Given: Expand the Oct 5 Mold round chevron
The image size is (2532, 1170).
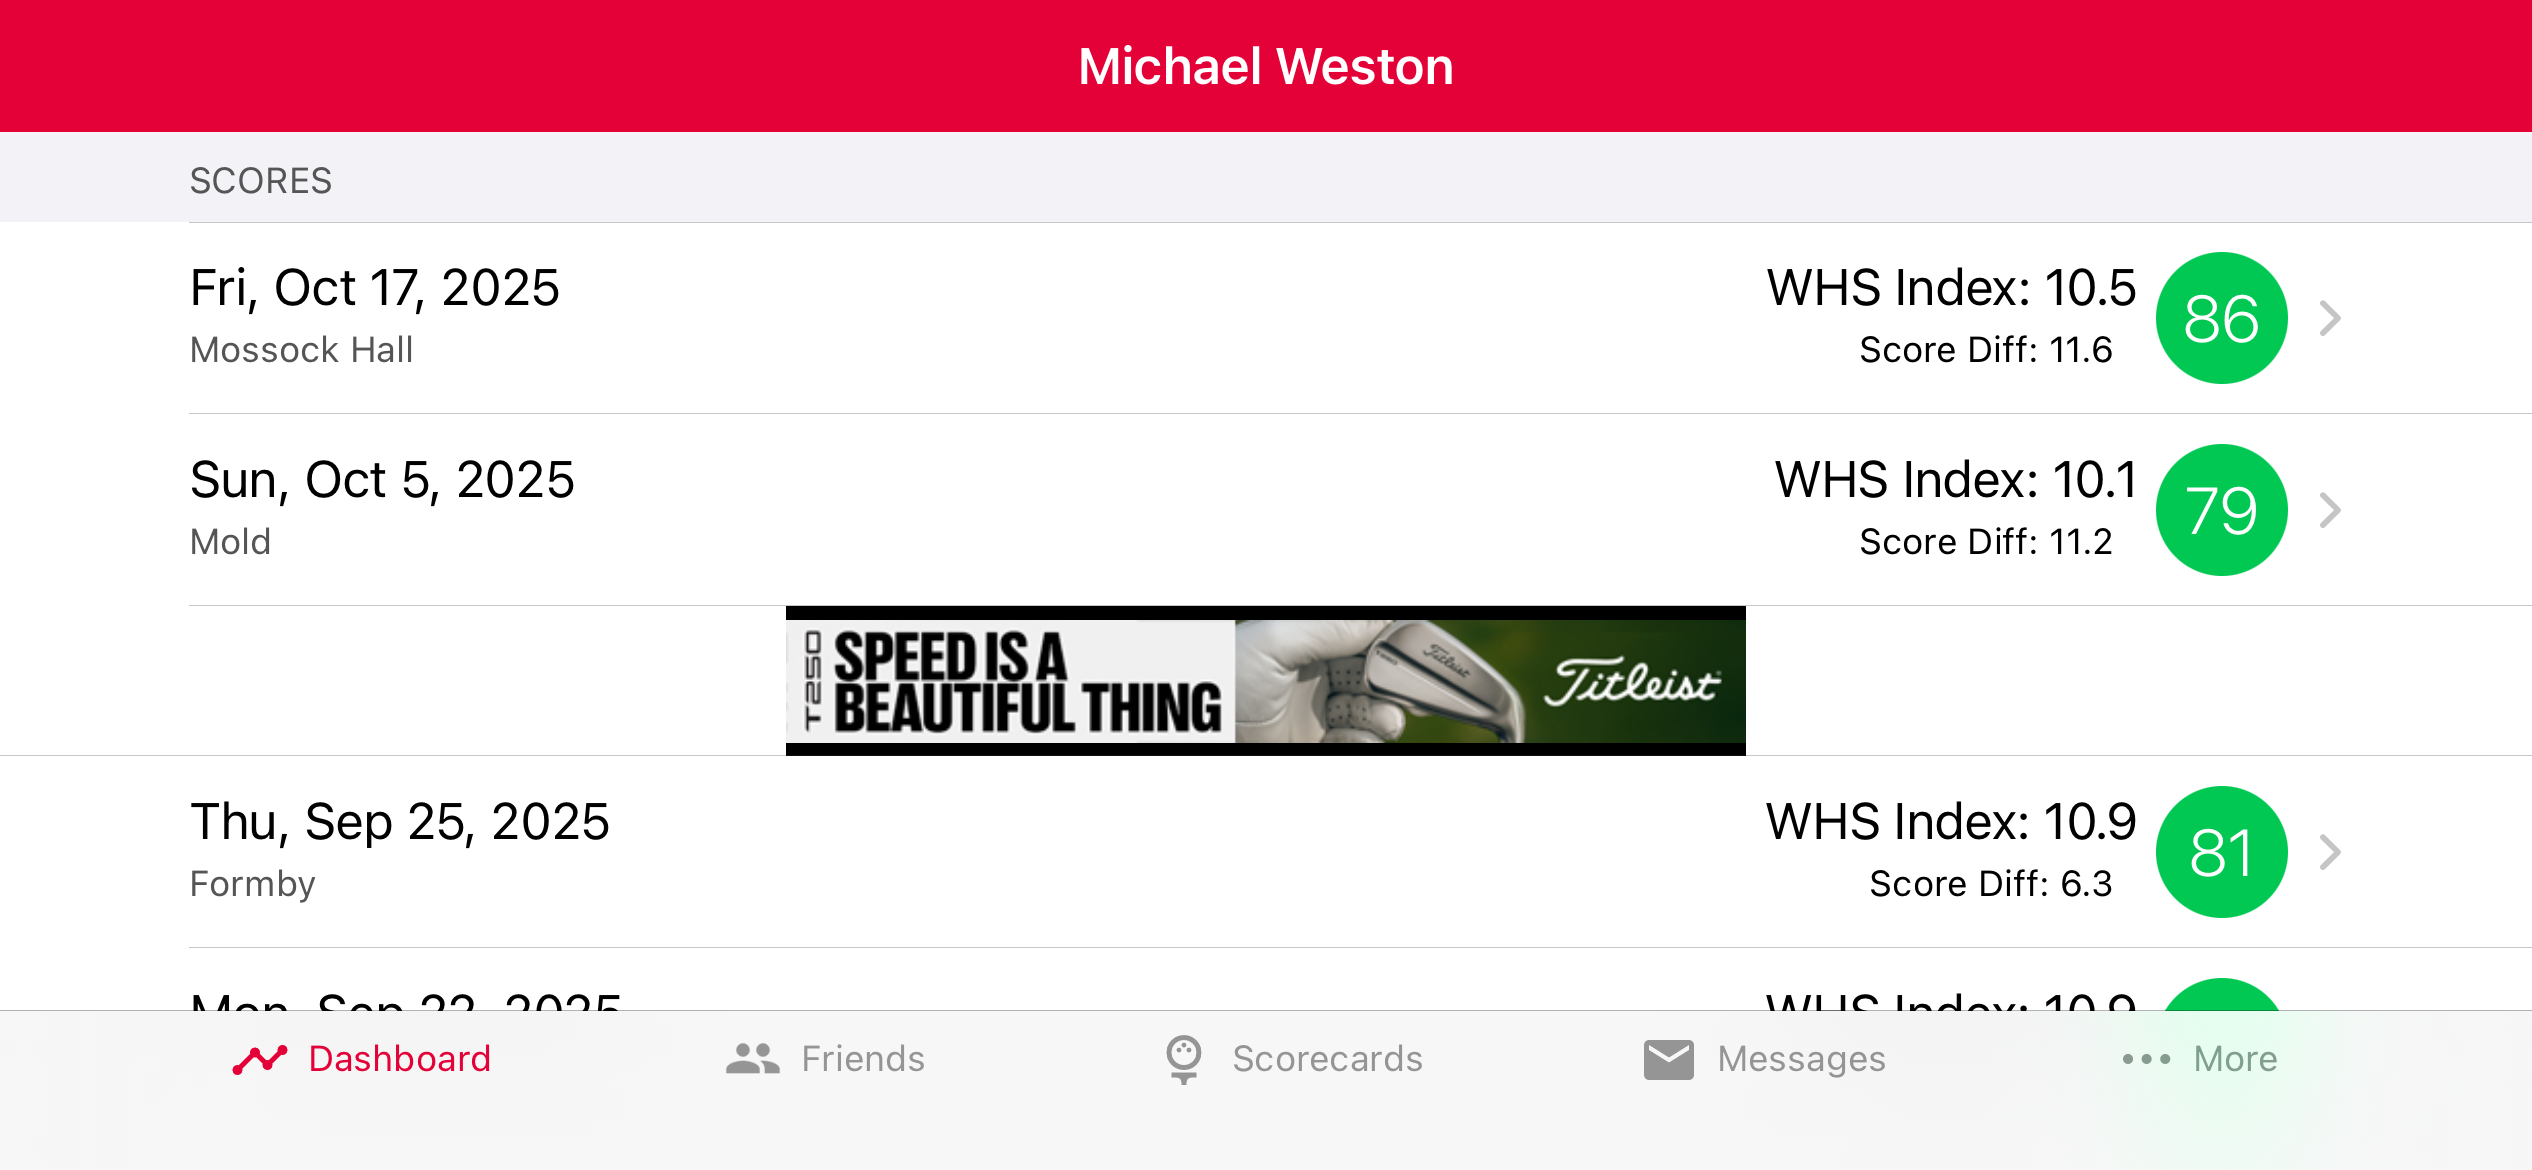Looking at the screenshot, I should click(2330, 510).
